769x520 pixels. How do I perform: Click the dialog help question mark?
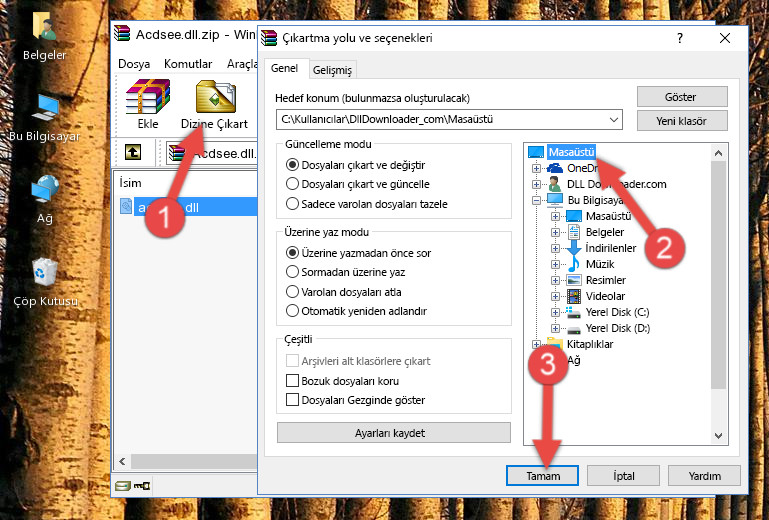click(680, 38)
